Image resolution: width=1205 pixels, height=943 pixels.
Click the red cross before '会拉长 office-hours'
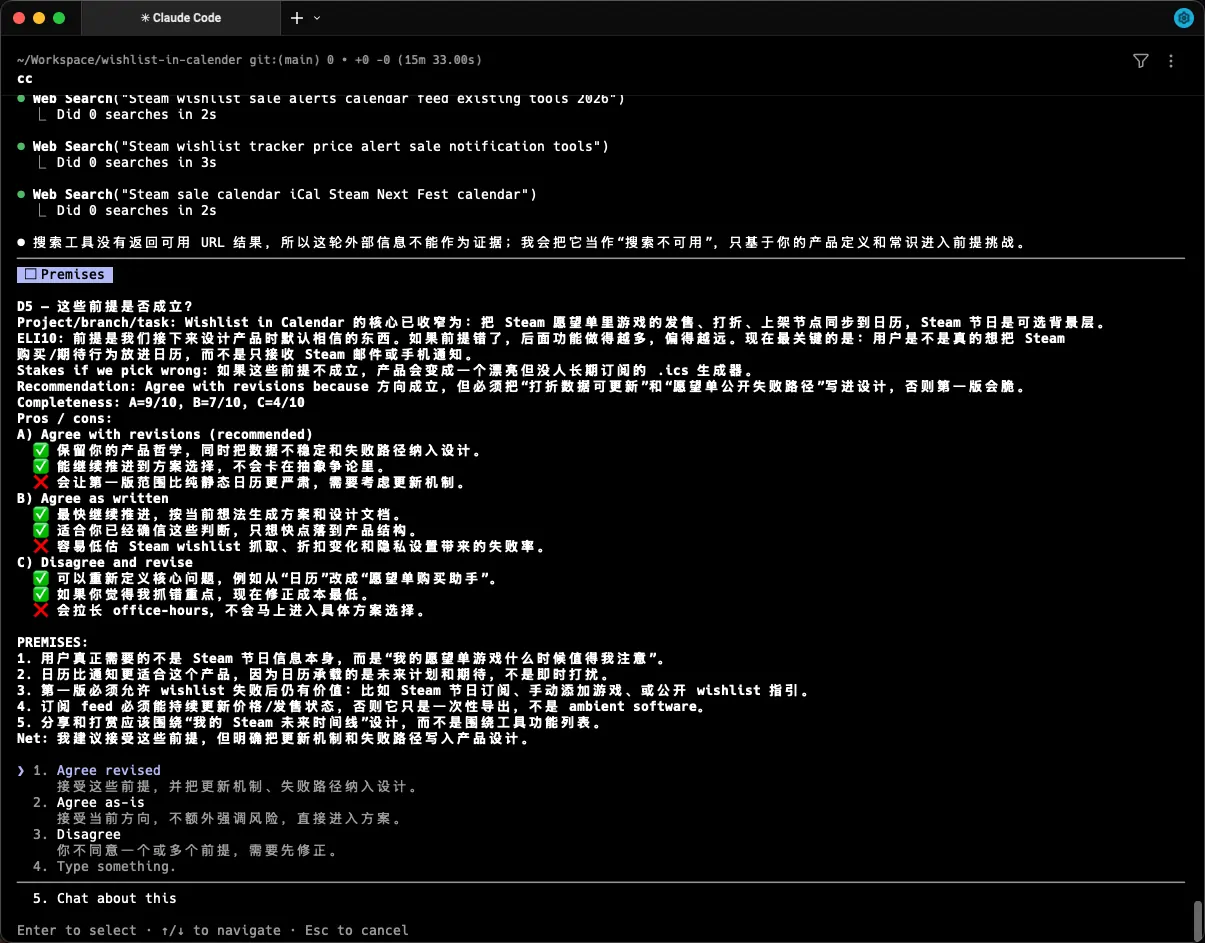[41, 610]
